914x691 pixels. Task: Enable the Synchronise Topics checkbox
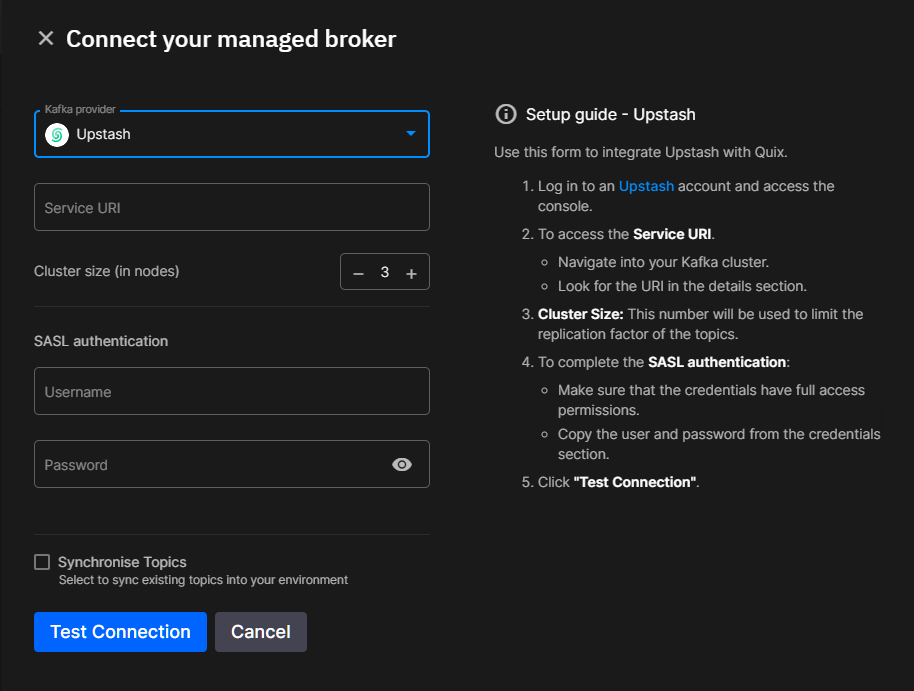click(x=42, y=562)
